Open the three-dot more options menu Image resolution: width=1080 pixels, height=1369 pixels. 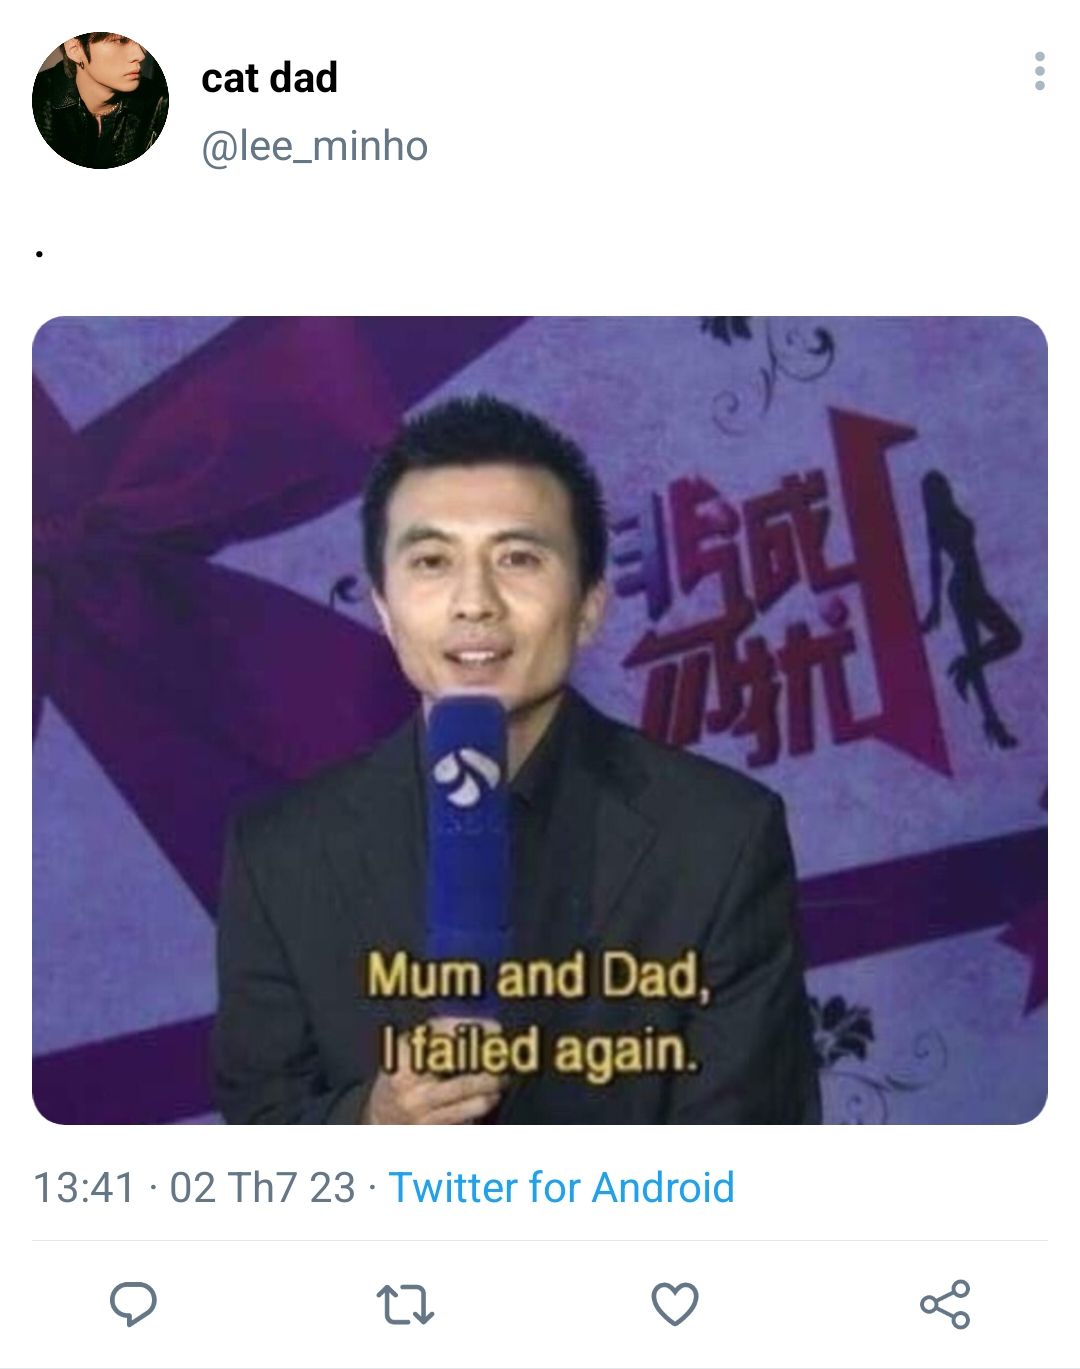click(1040, 72)
